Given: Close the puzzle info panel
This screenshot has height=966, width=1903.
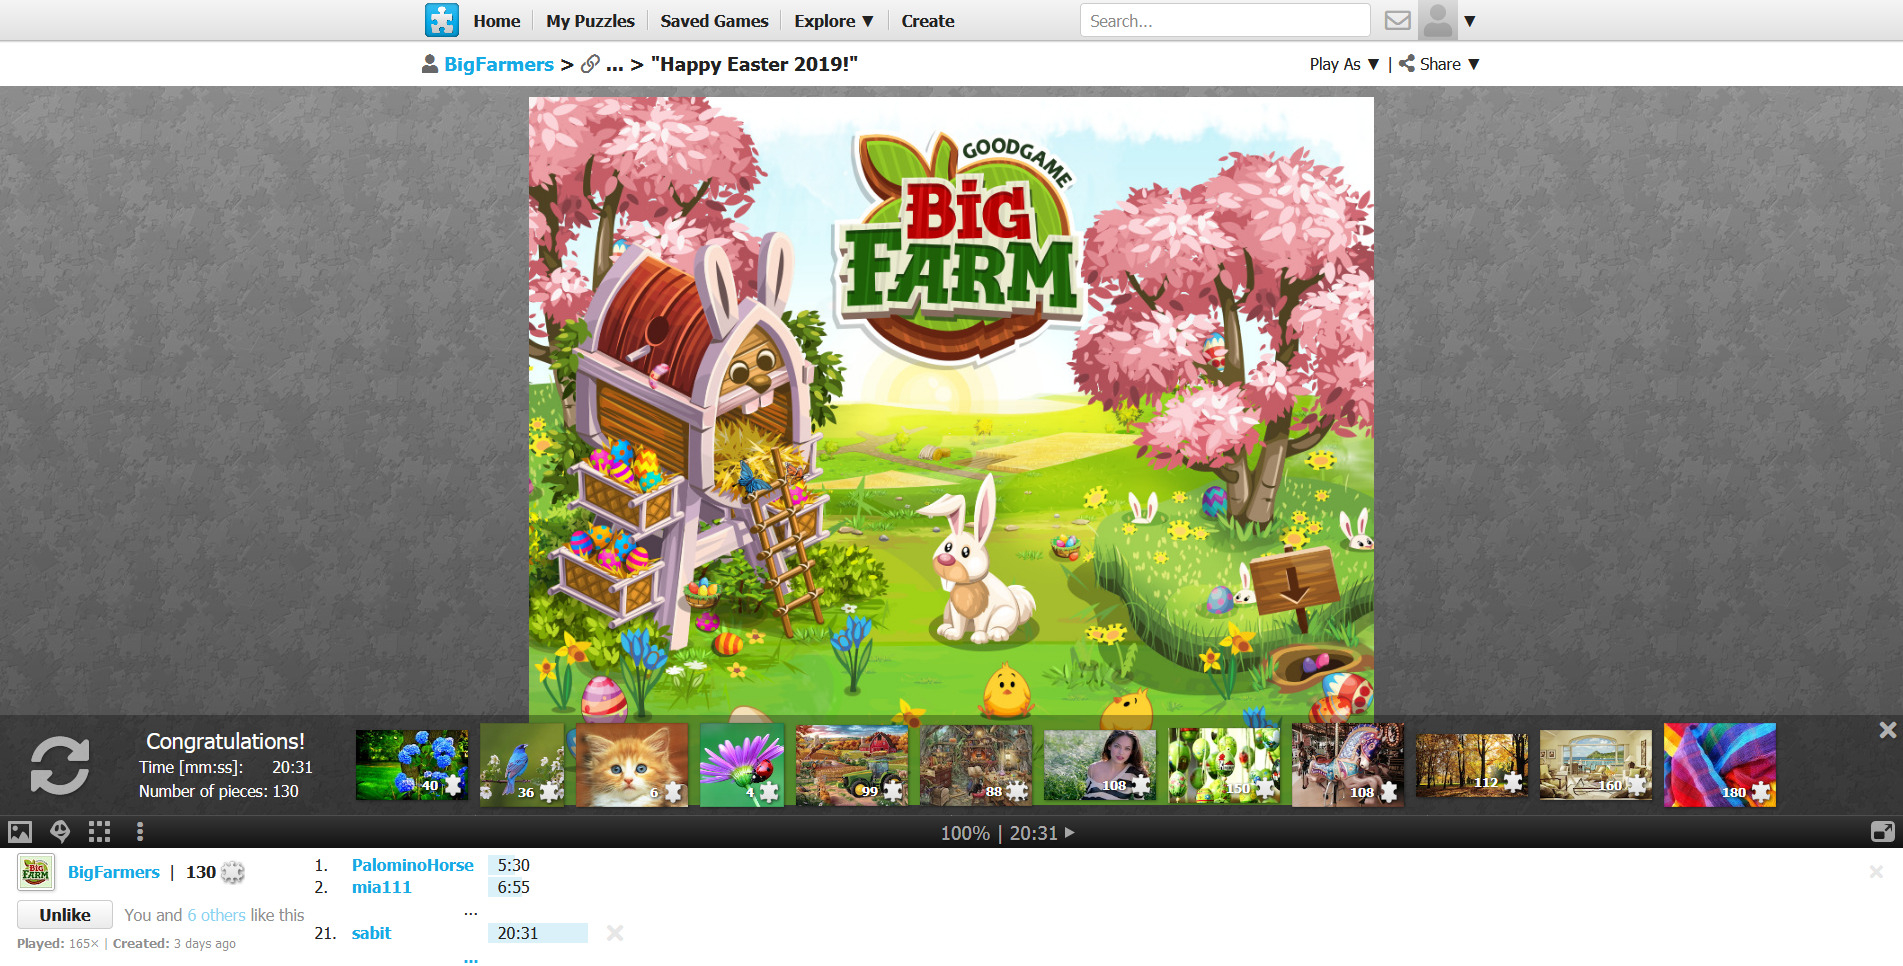Looking at the screenshot, I should (x=1876, y=872).
